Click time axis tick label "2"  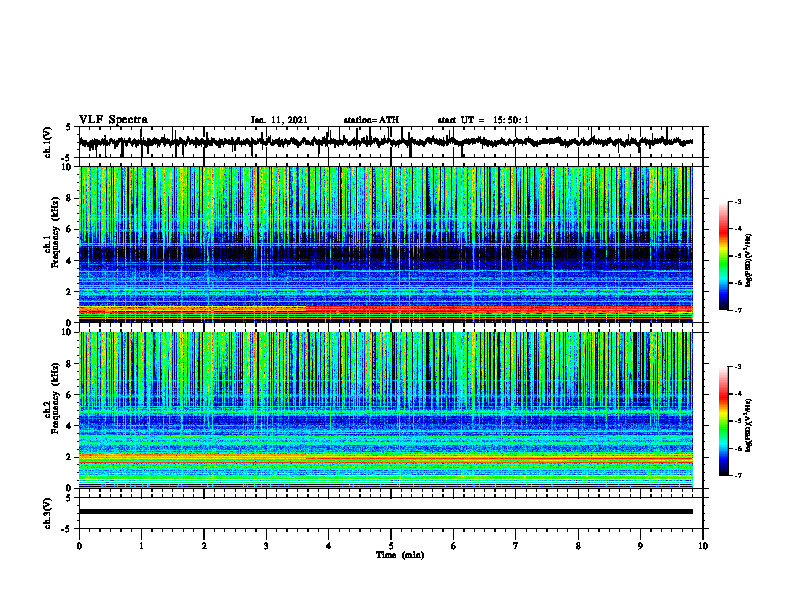[204, 546]
